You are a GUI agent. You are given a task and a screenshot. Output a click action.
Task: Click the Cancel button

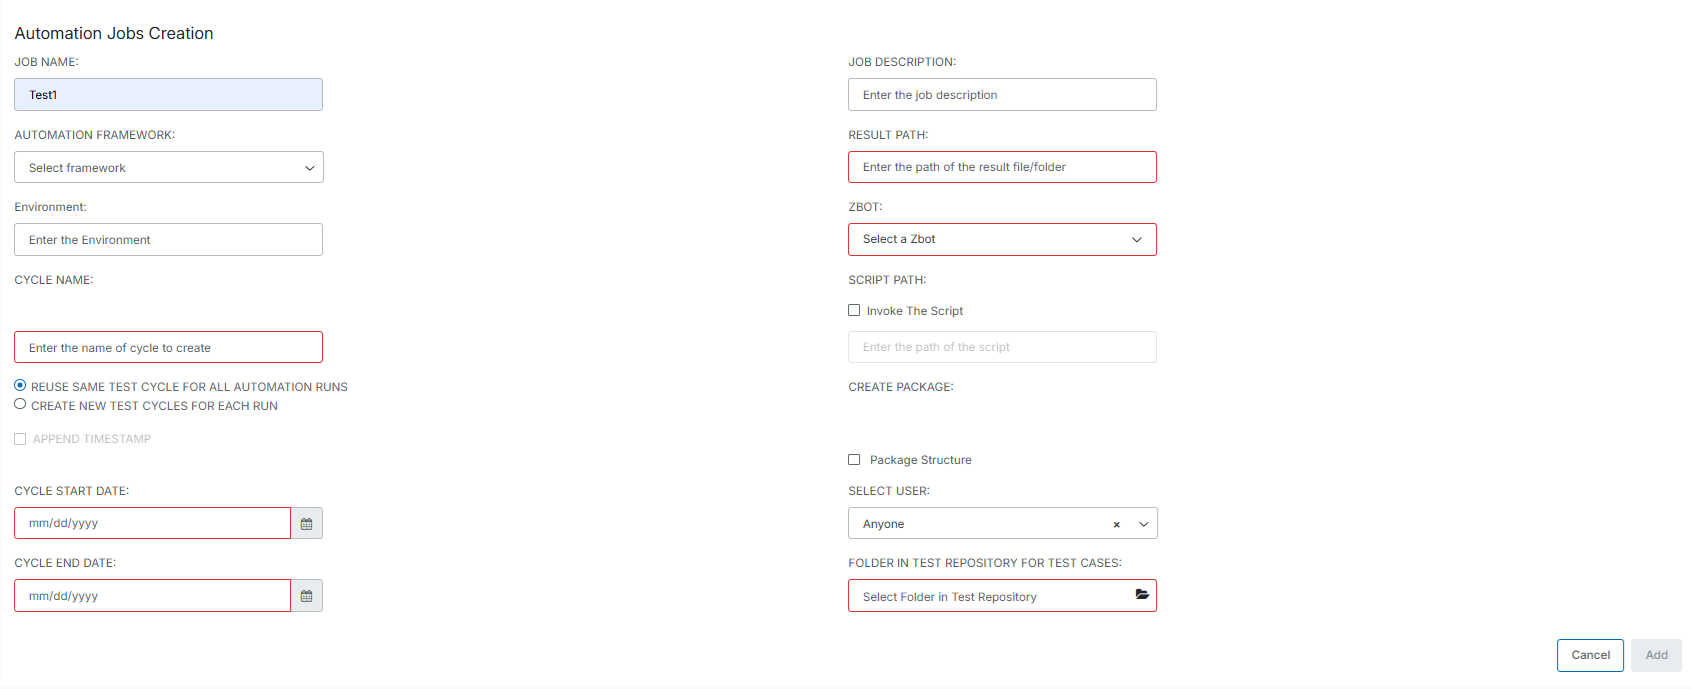pos(1590,656)
